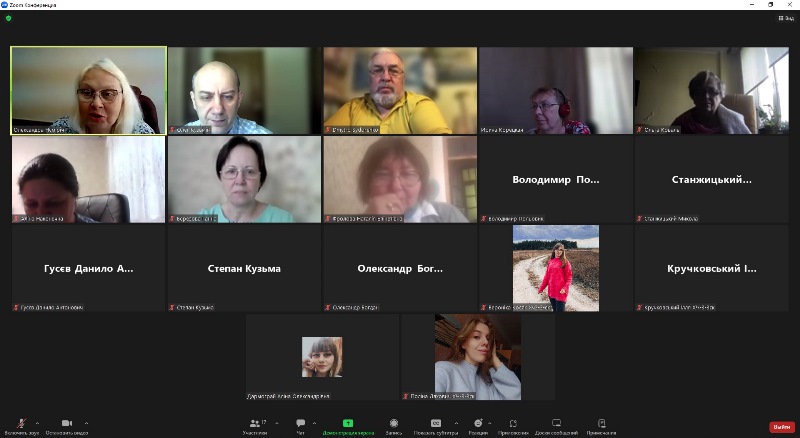Select the Володимир По... participant tile
The image size is (800, 438).
pos(556,179)
